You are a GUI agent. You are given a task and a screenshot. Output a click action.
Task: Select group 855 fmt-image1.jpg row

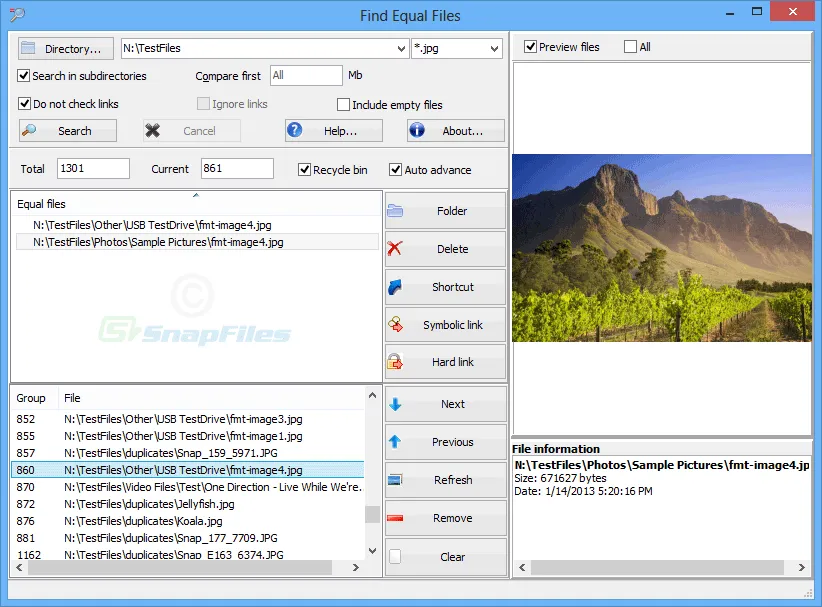pyautogui.click(x=188, y=436)
